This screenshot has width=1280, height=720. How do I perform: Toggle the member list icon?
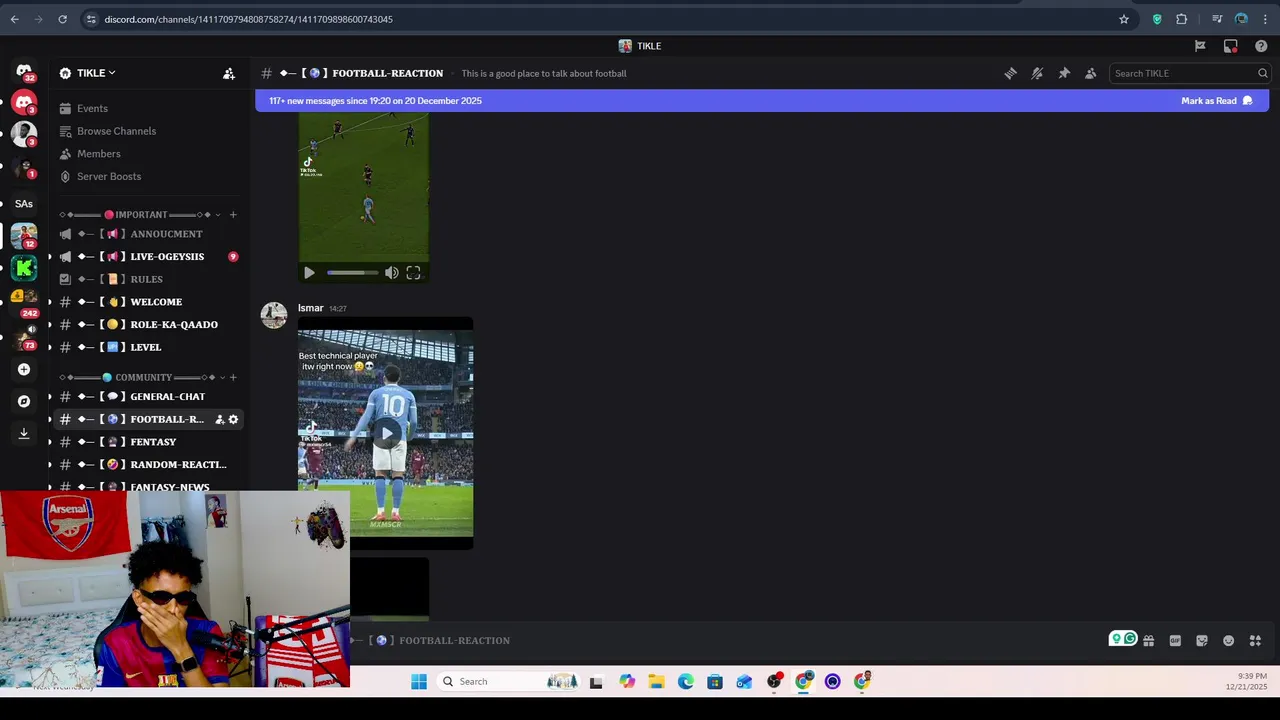(1090, 73)
